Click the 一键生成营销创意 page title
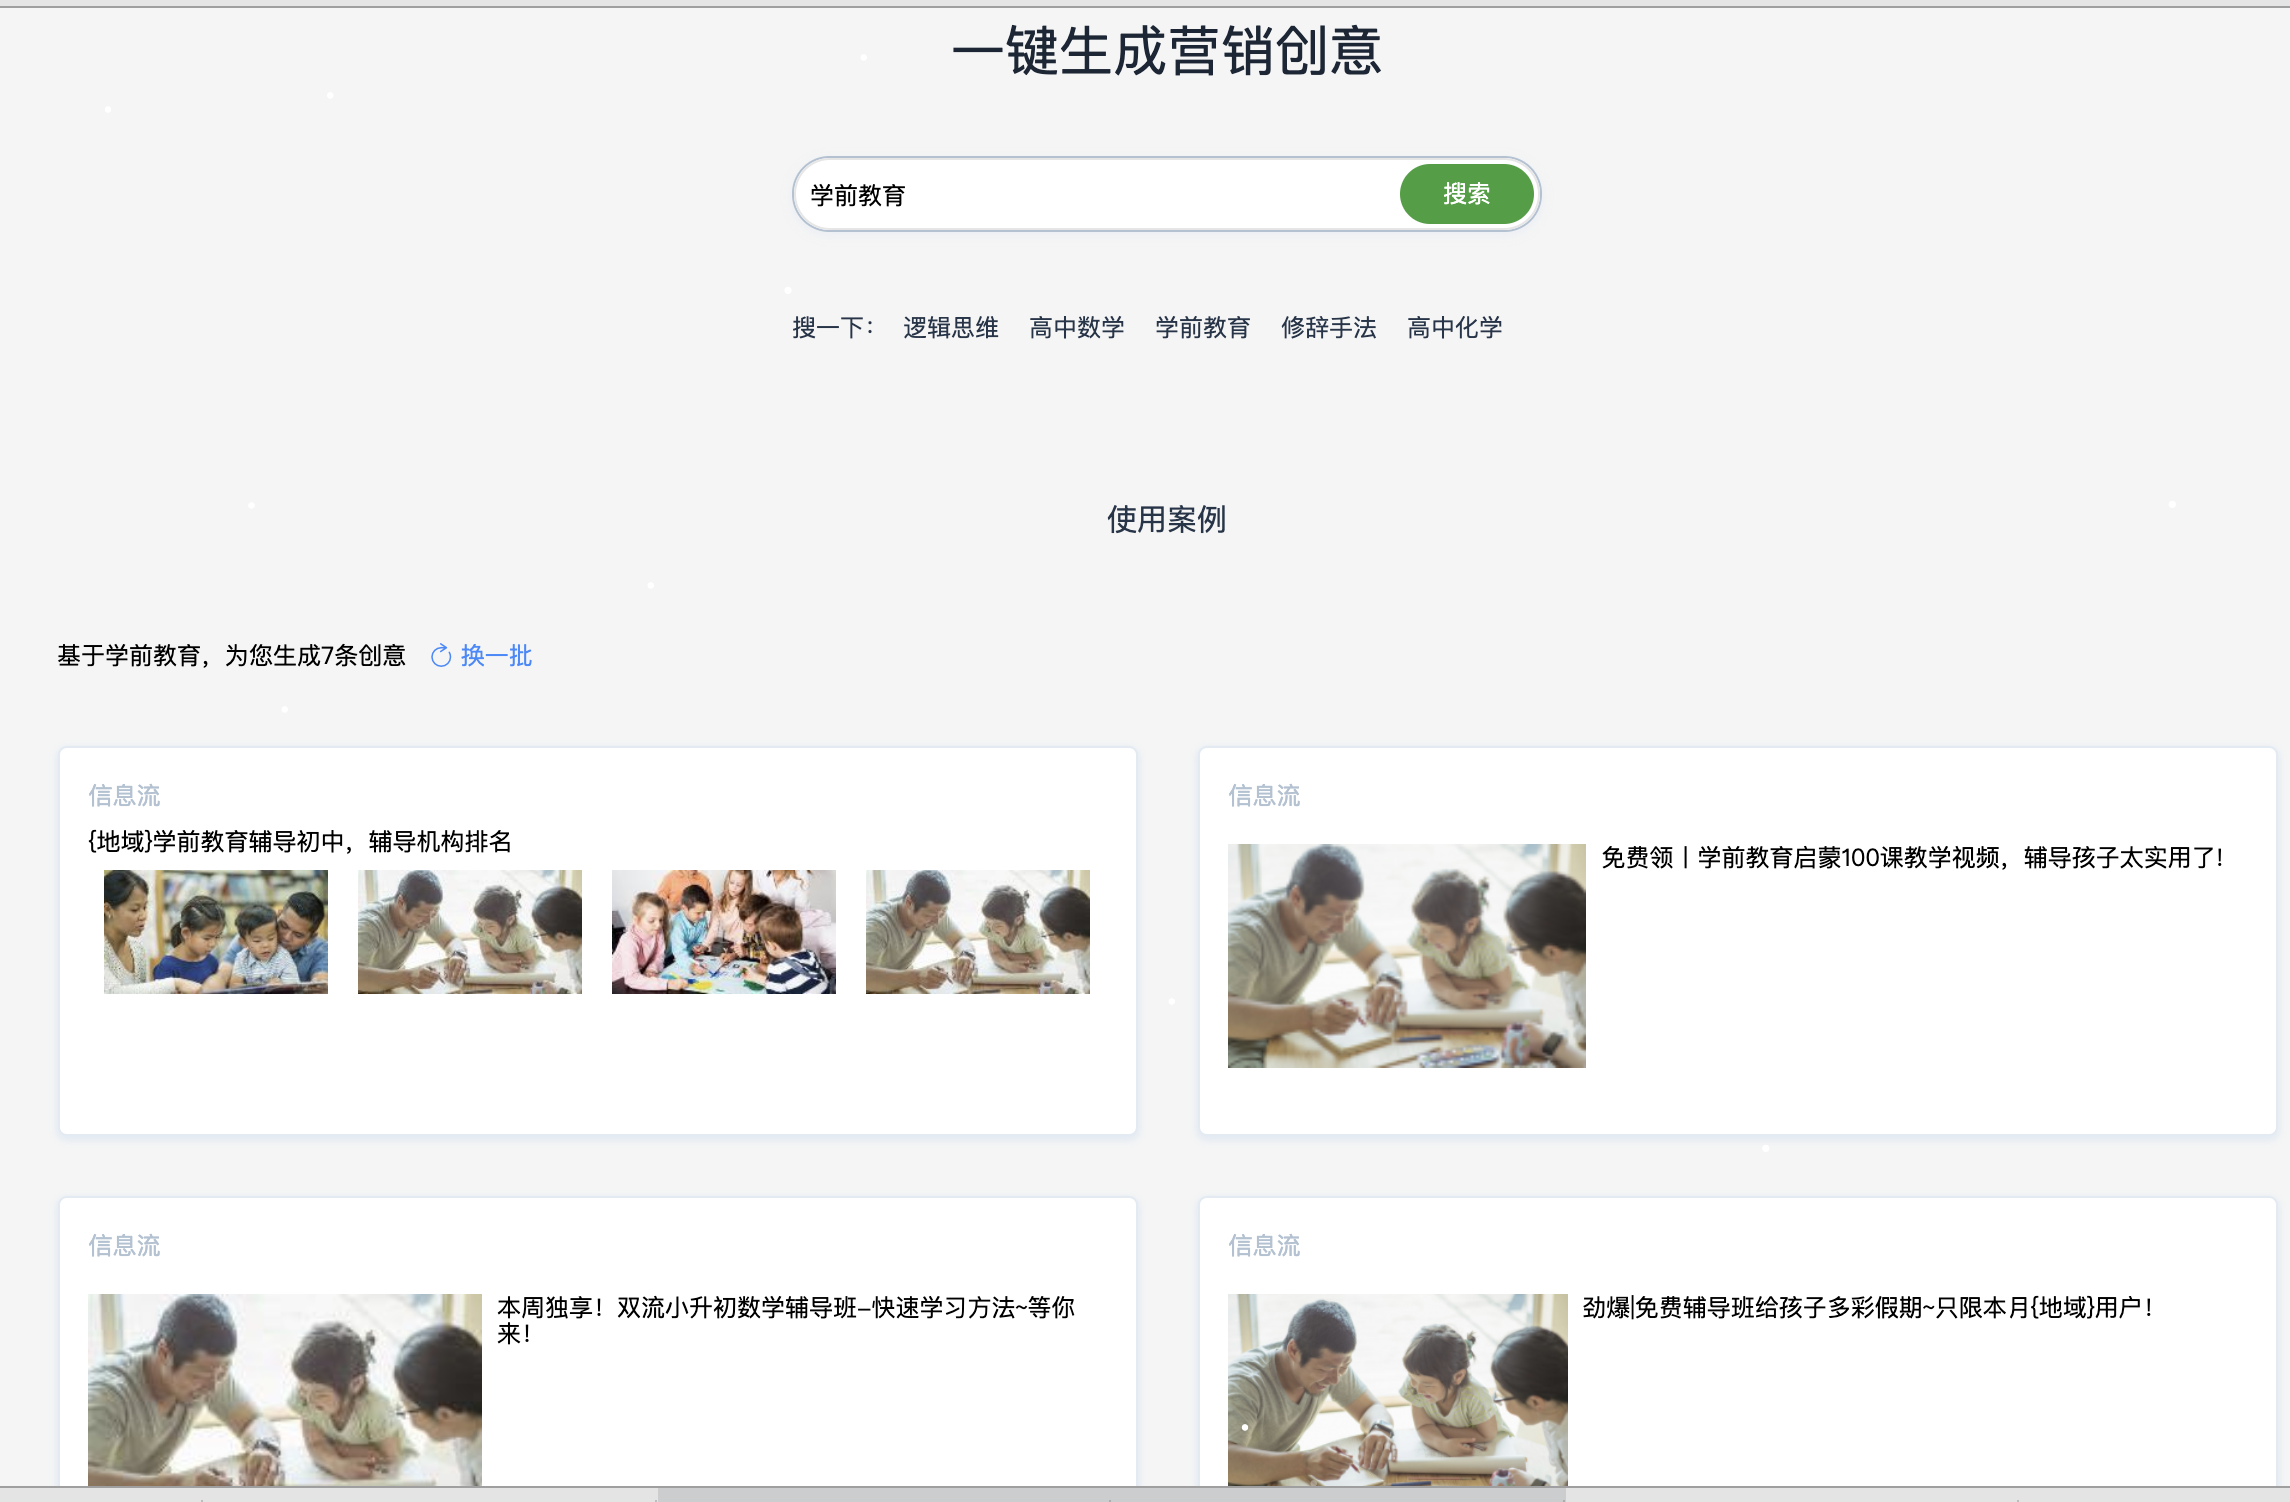 1166,50
